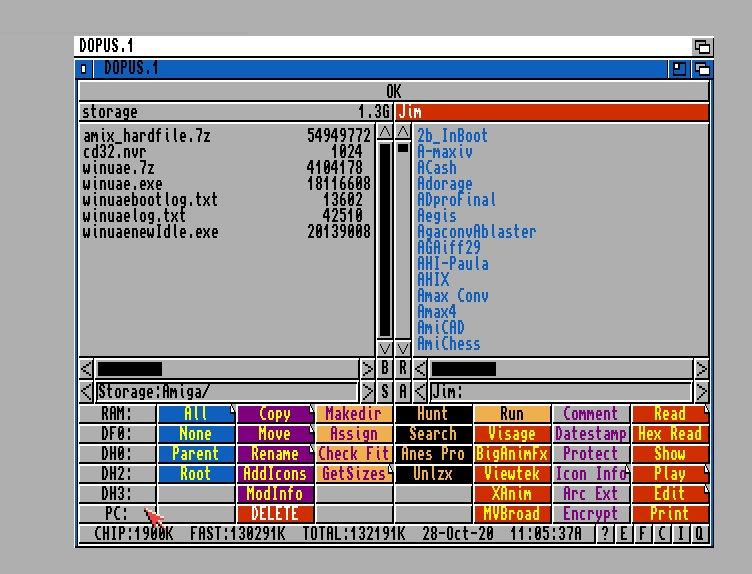The height and width of the screenshot is (574, 752).
Task: Click the ? help button in status bar
Action: point(605,533)
